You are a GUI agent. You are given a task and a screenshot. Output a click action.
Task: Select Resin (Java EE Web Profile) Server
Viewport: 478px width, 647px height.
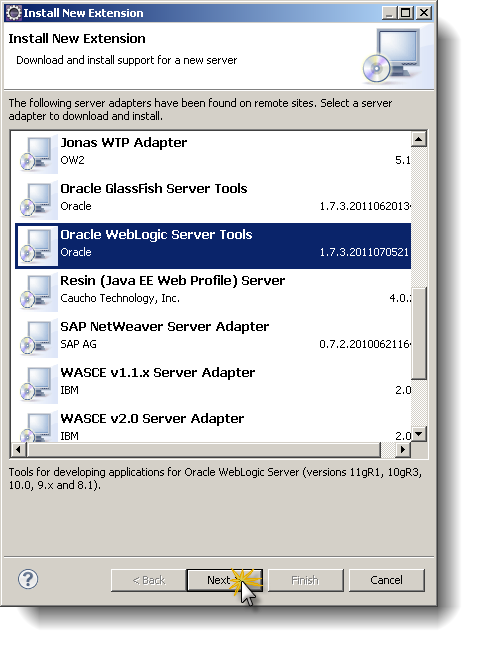coord(213,292)
